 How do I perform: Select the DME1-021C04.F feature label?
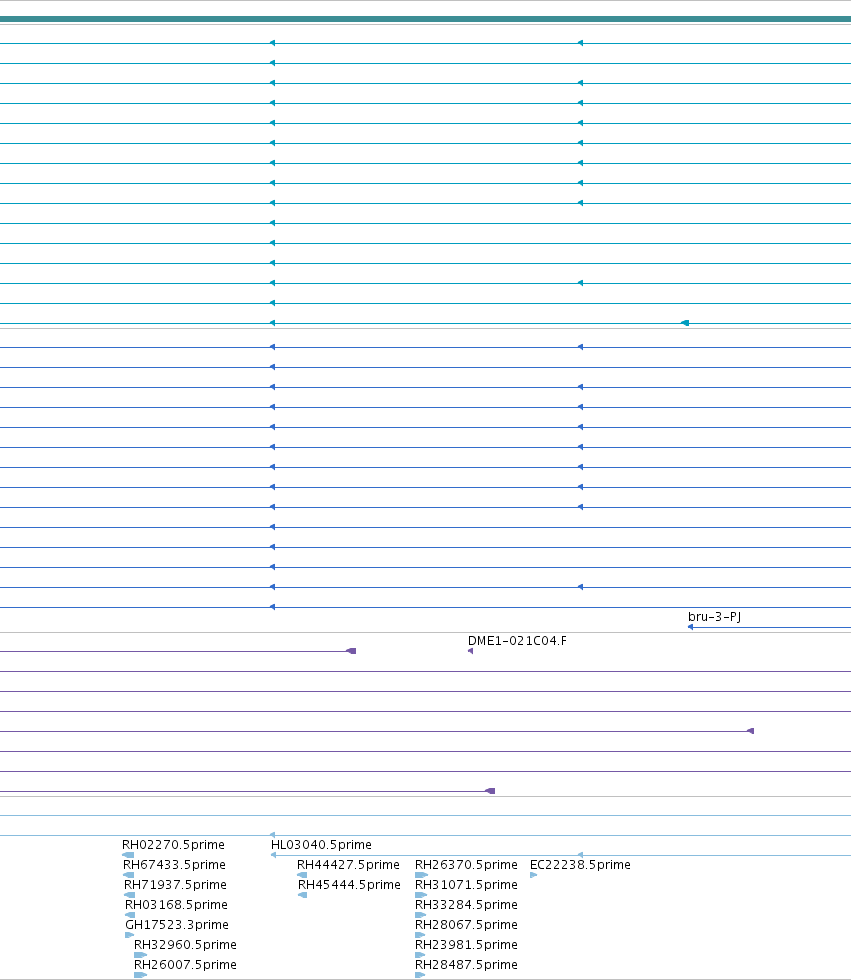coord(517,641)
